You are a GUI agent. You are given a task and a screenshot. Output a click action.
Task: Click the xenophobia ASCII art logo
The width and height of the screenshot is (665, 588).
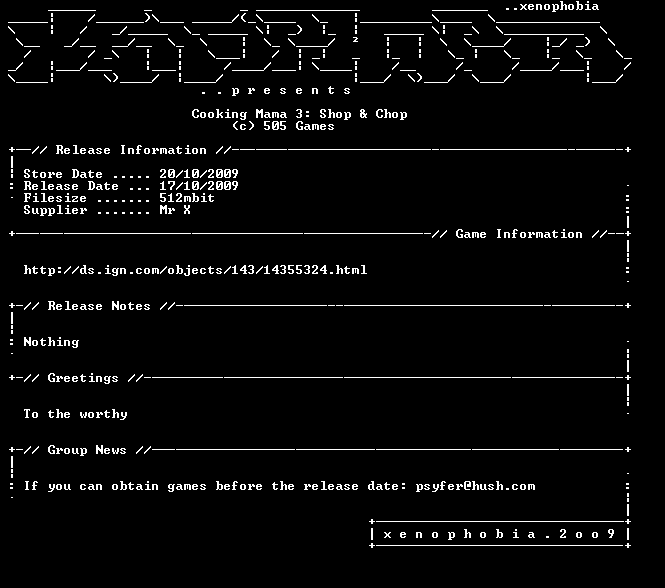[319, 46]
